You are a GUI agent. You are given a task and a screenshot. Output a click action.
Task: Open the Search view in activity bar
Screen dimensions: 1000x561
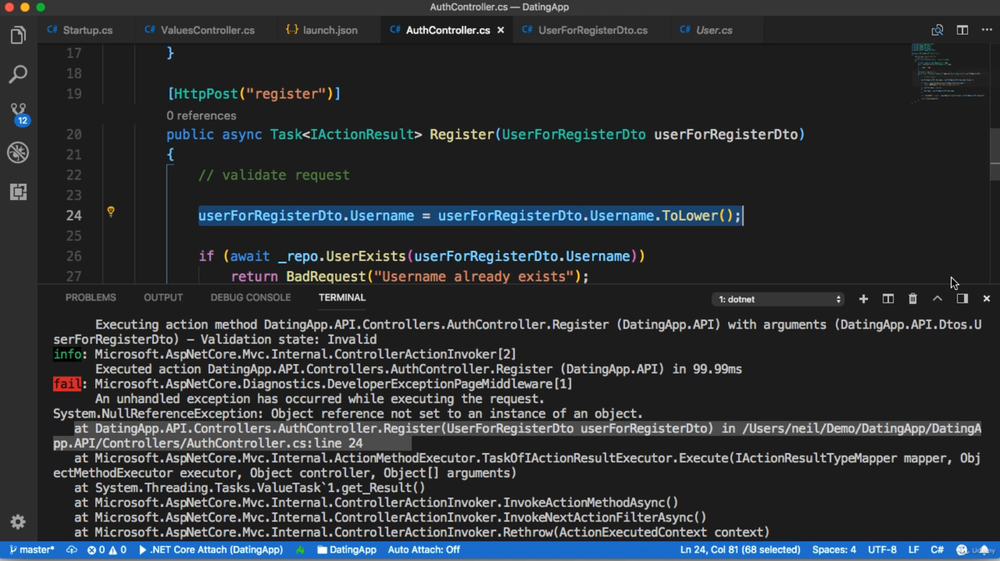tap(18, 74)
